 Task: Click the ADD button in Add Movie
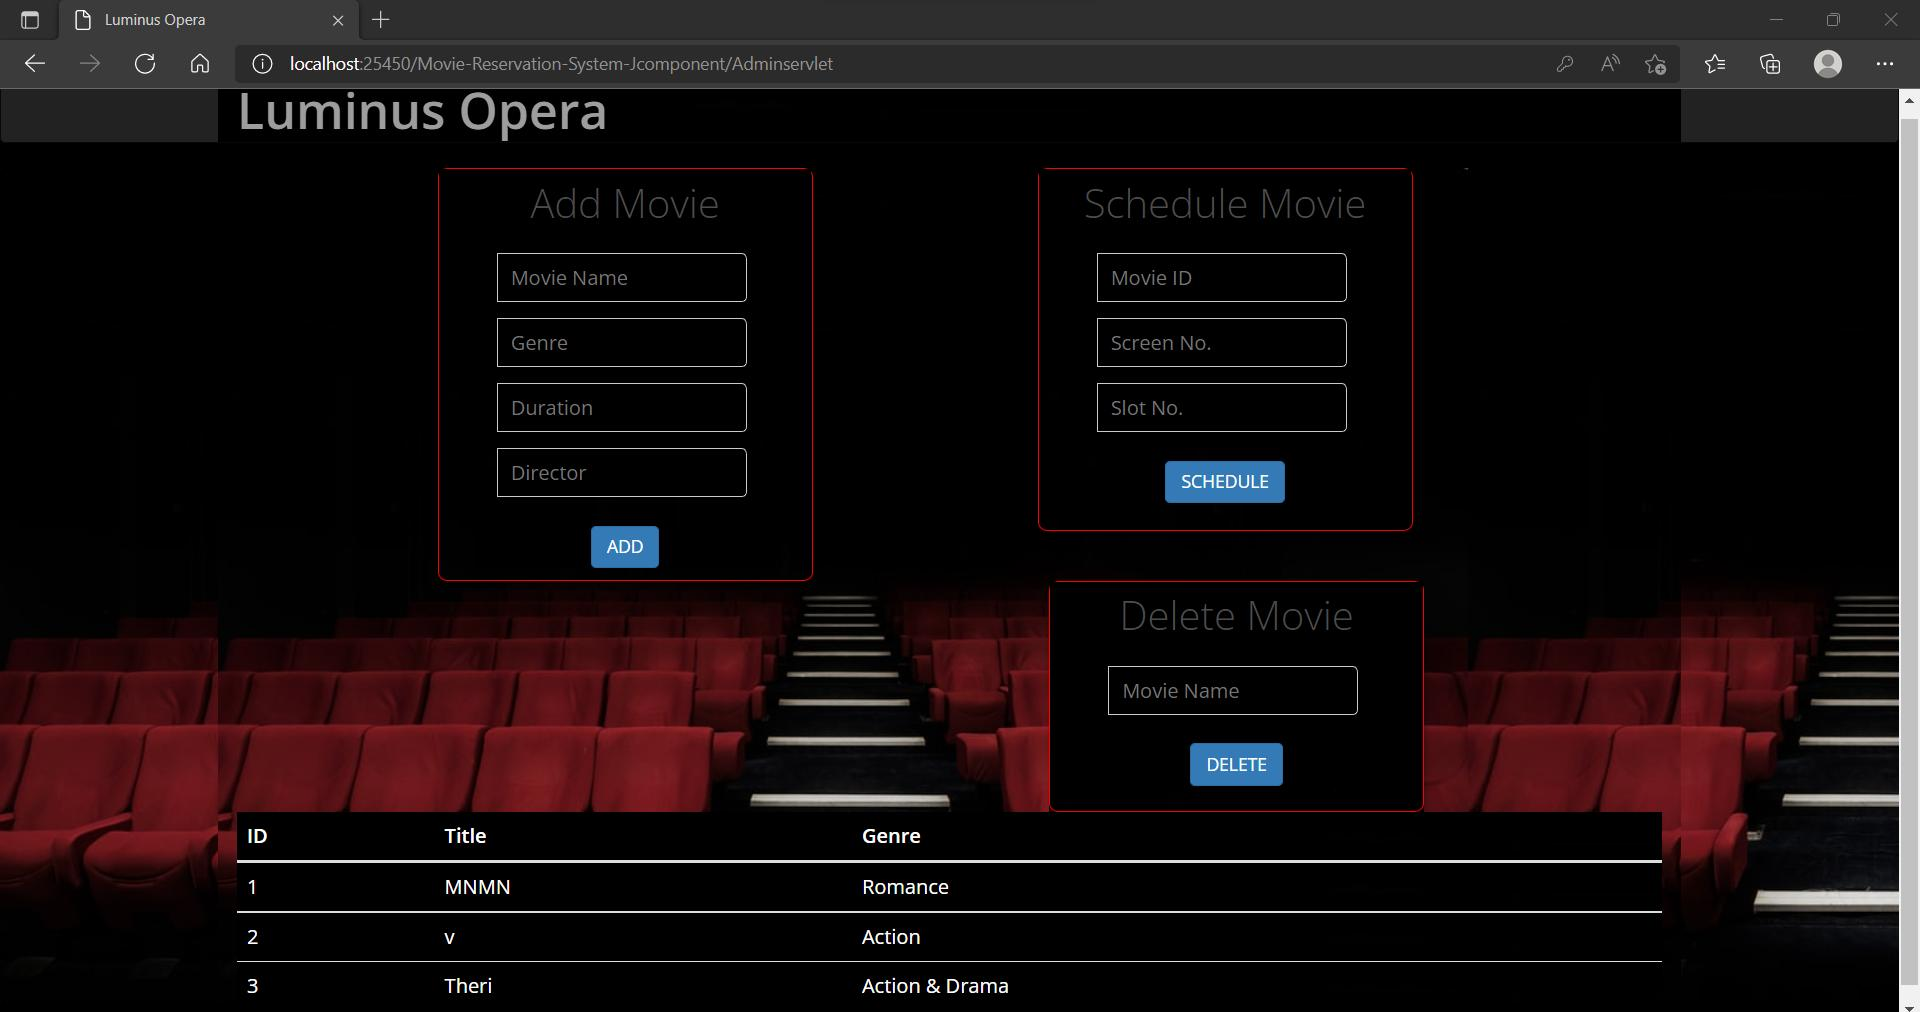(623, 546)
